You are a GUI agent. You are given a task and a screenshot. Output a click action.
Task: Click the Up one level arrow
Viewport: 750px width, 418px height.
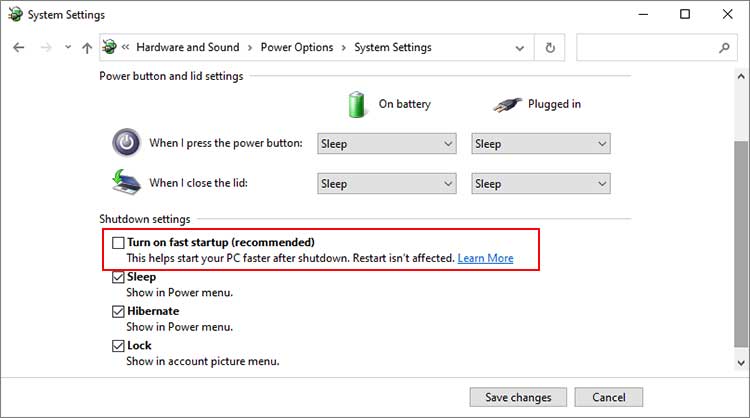point(87,47)
